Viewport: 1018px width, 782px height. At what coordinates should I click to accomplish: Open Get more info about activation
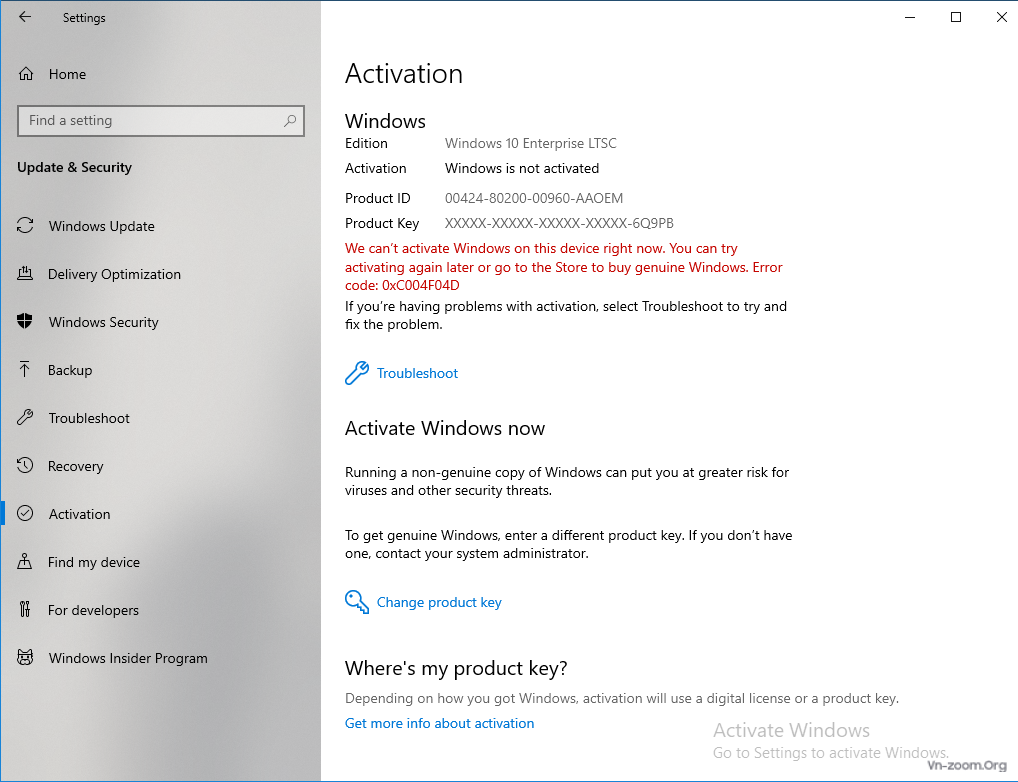(x=440, y=724)
